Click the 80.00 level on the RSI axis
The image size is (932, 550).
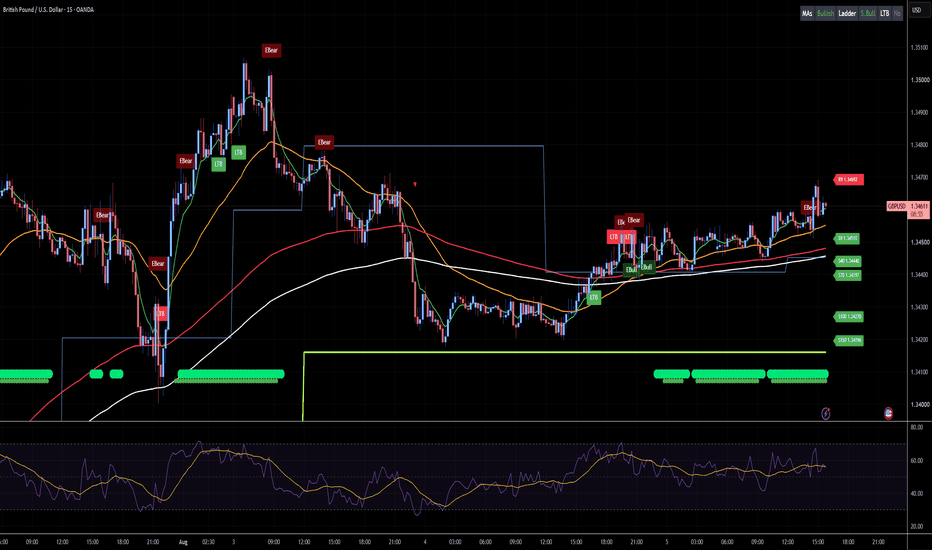click(x=917, y=428)
